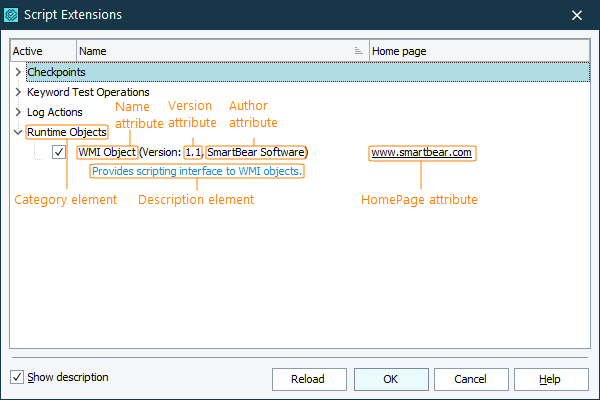
Task: Close the Script Extensions dialog
Action: coord(577,14)
